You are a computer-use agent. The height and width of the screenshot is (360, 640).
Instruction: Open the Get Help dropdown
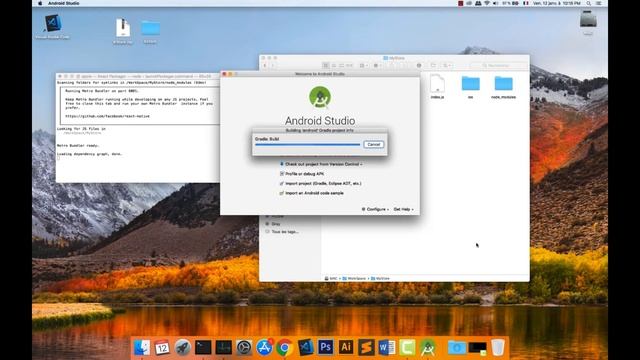click(403, 209)
